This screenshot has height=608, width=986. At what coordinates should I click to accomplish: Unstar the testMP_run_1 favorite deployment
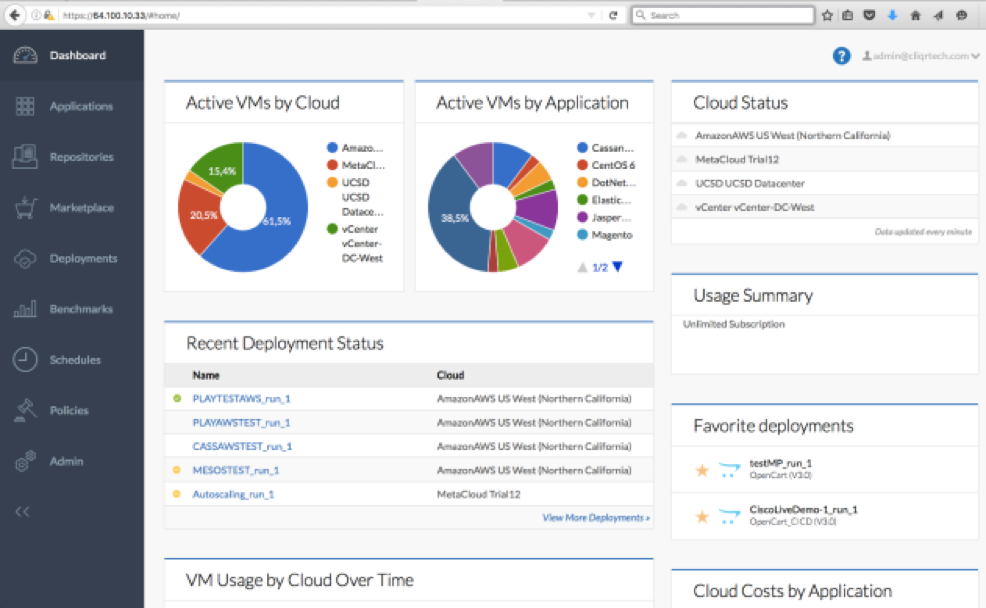(x=702, y=470)
